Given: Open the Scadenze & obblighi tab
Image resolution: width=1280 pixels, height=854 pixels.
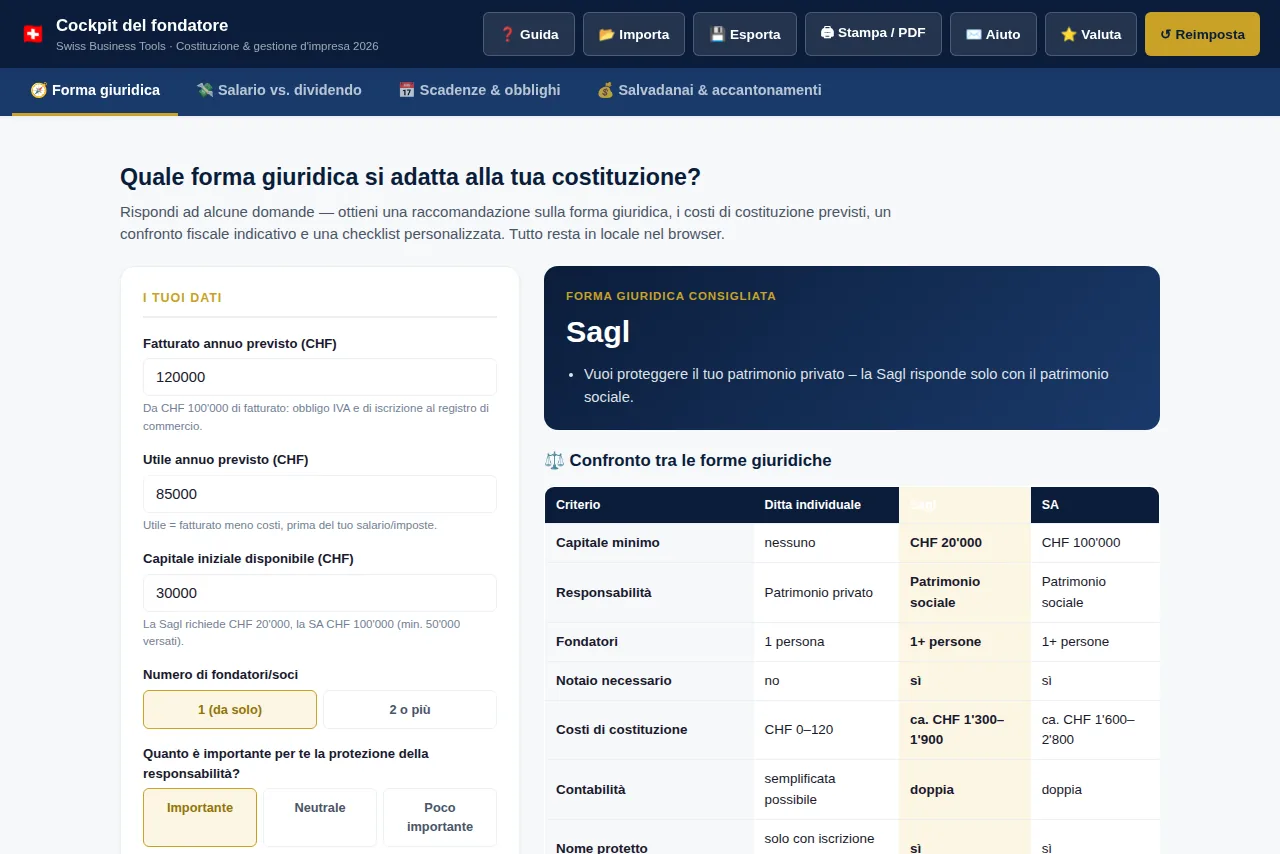Looking at the screenshot, I should (x=479, y=90).
